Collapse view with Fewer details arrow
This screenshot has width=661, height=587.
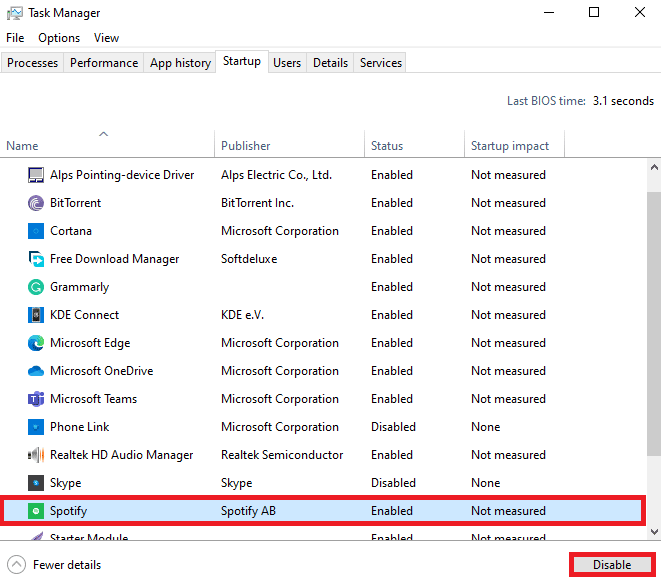tap(16, 565)
